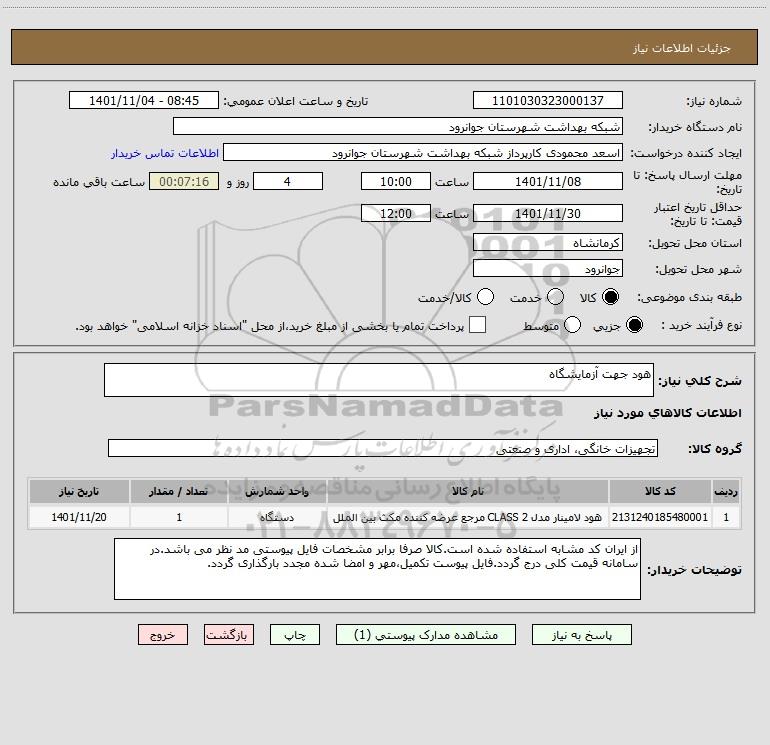Click the نام کالا column header
Image resolution: width=770 pixels, height=745 pixels.
coord(468,491)
